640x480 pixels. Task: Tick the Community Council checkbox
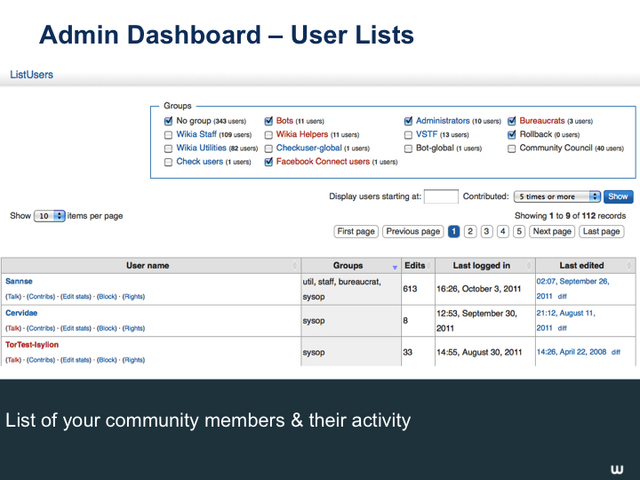(512, 149)
